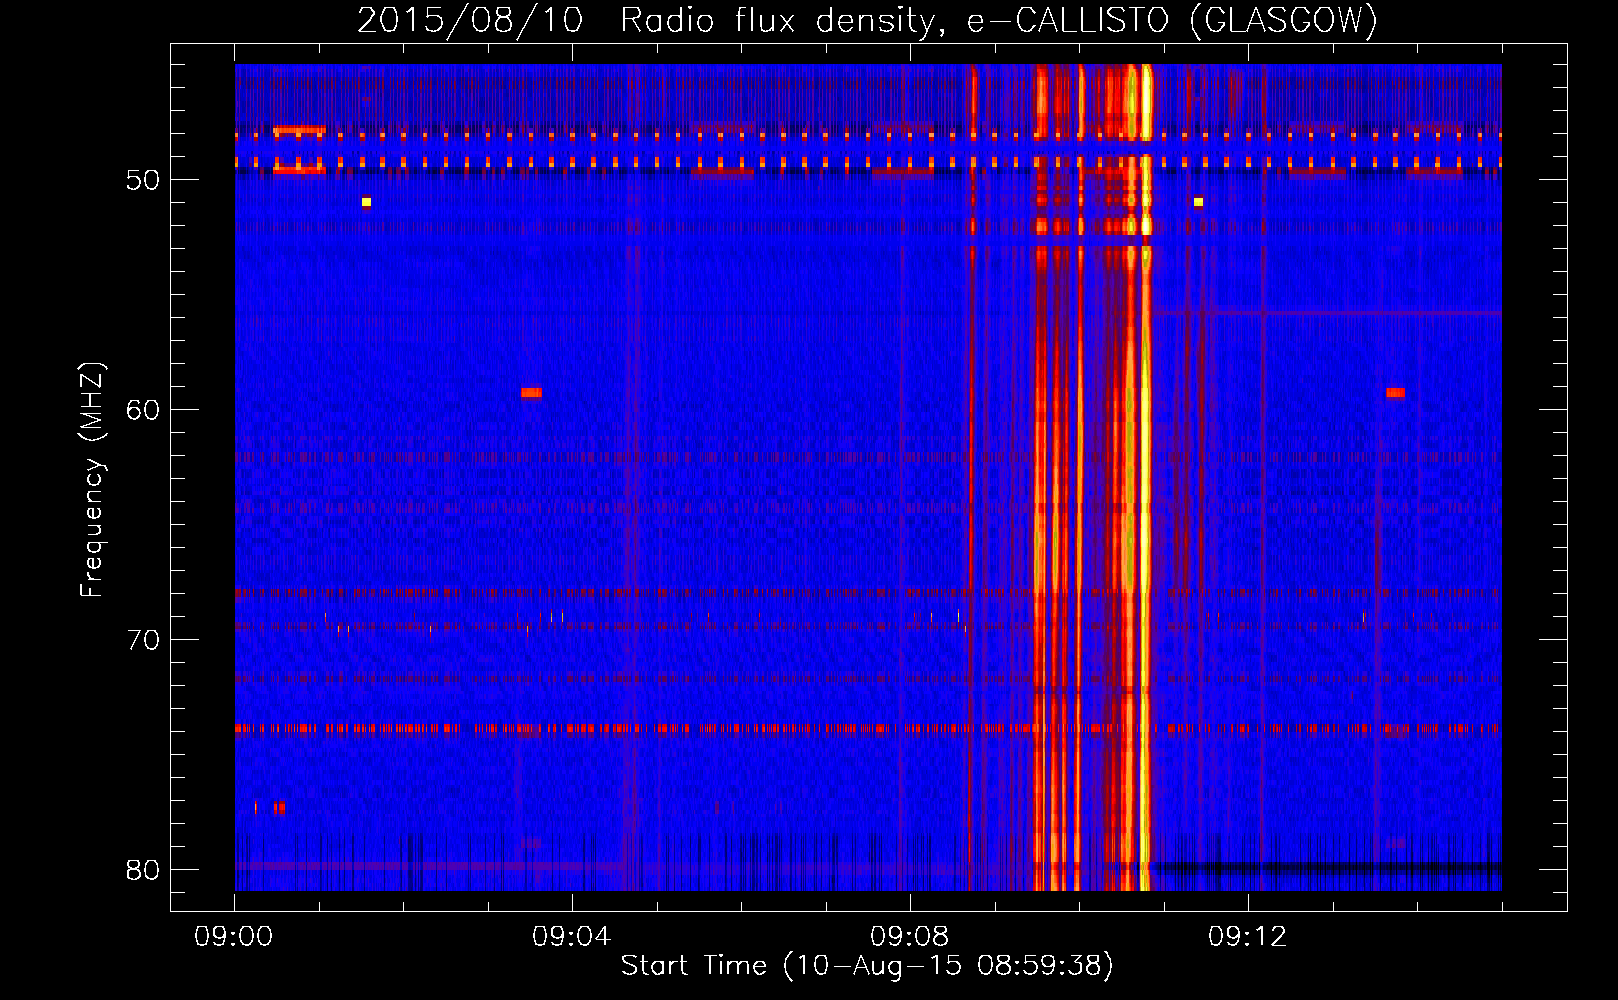The height and width of the screenshot is (1000, 1618).
Task: Click the 80 frequency tick label
Action: pos(143,870)
